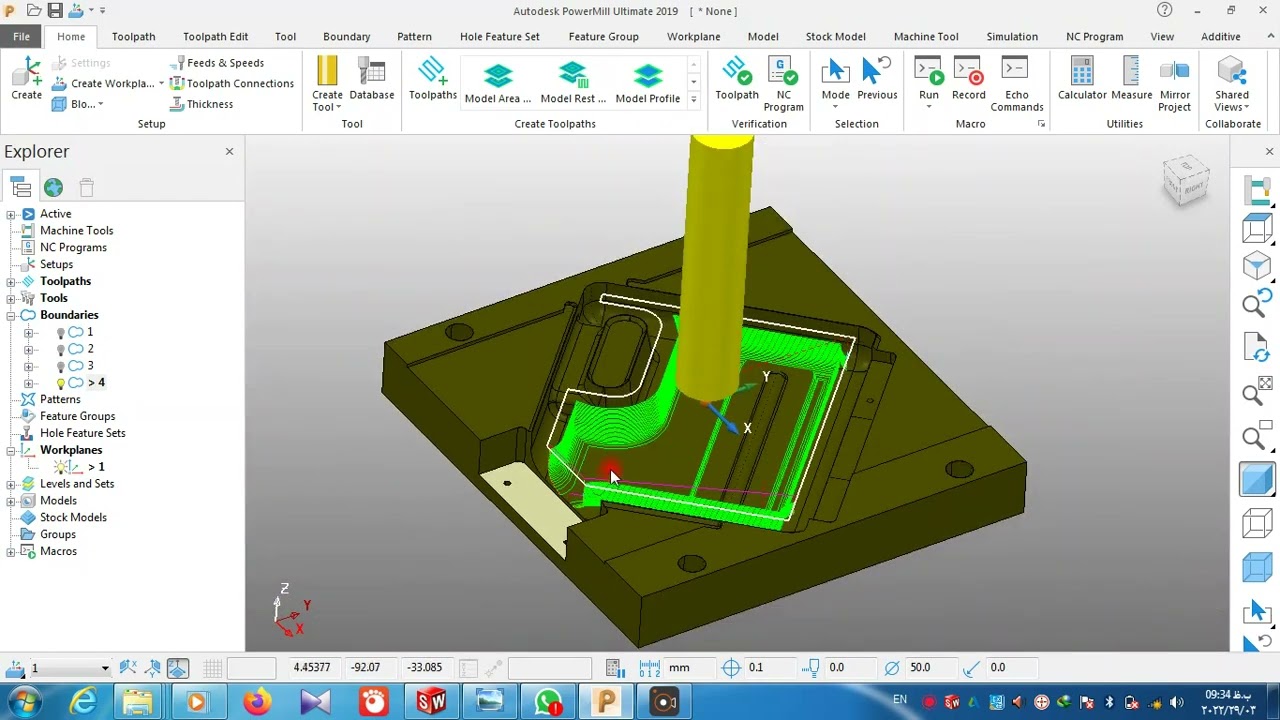
Task: Click the shaded view icon in right toolbar
Action: [1257, 481]
